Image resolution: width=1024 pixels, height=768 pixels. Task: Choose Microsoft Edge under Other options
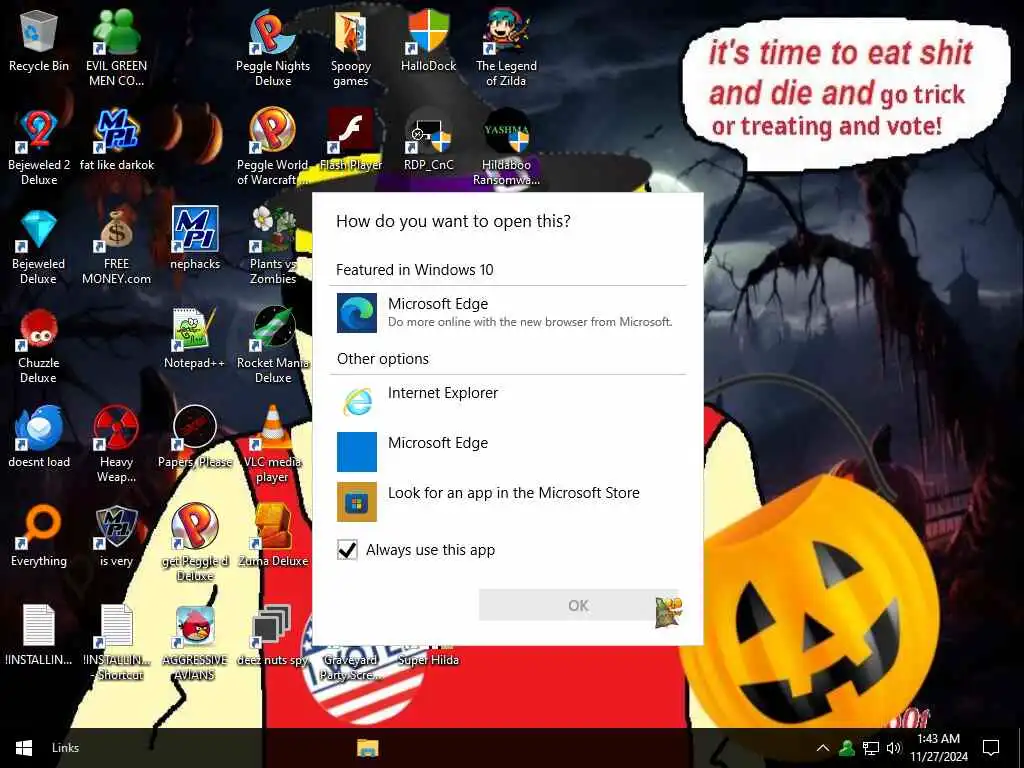508,451
